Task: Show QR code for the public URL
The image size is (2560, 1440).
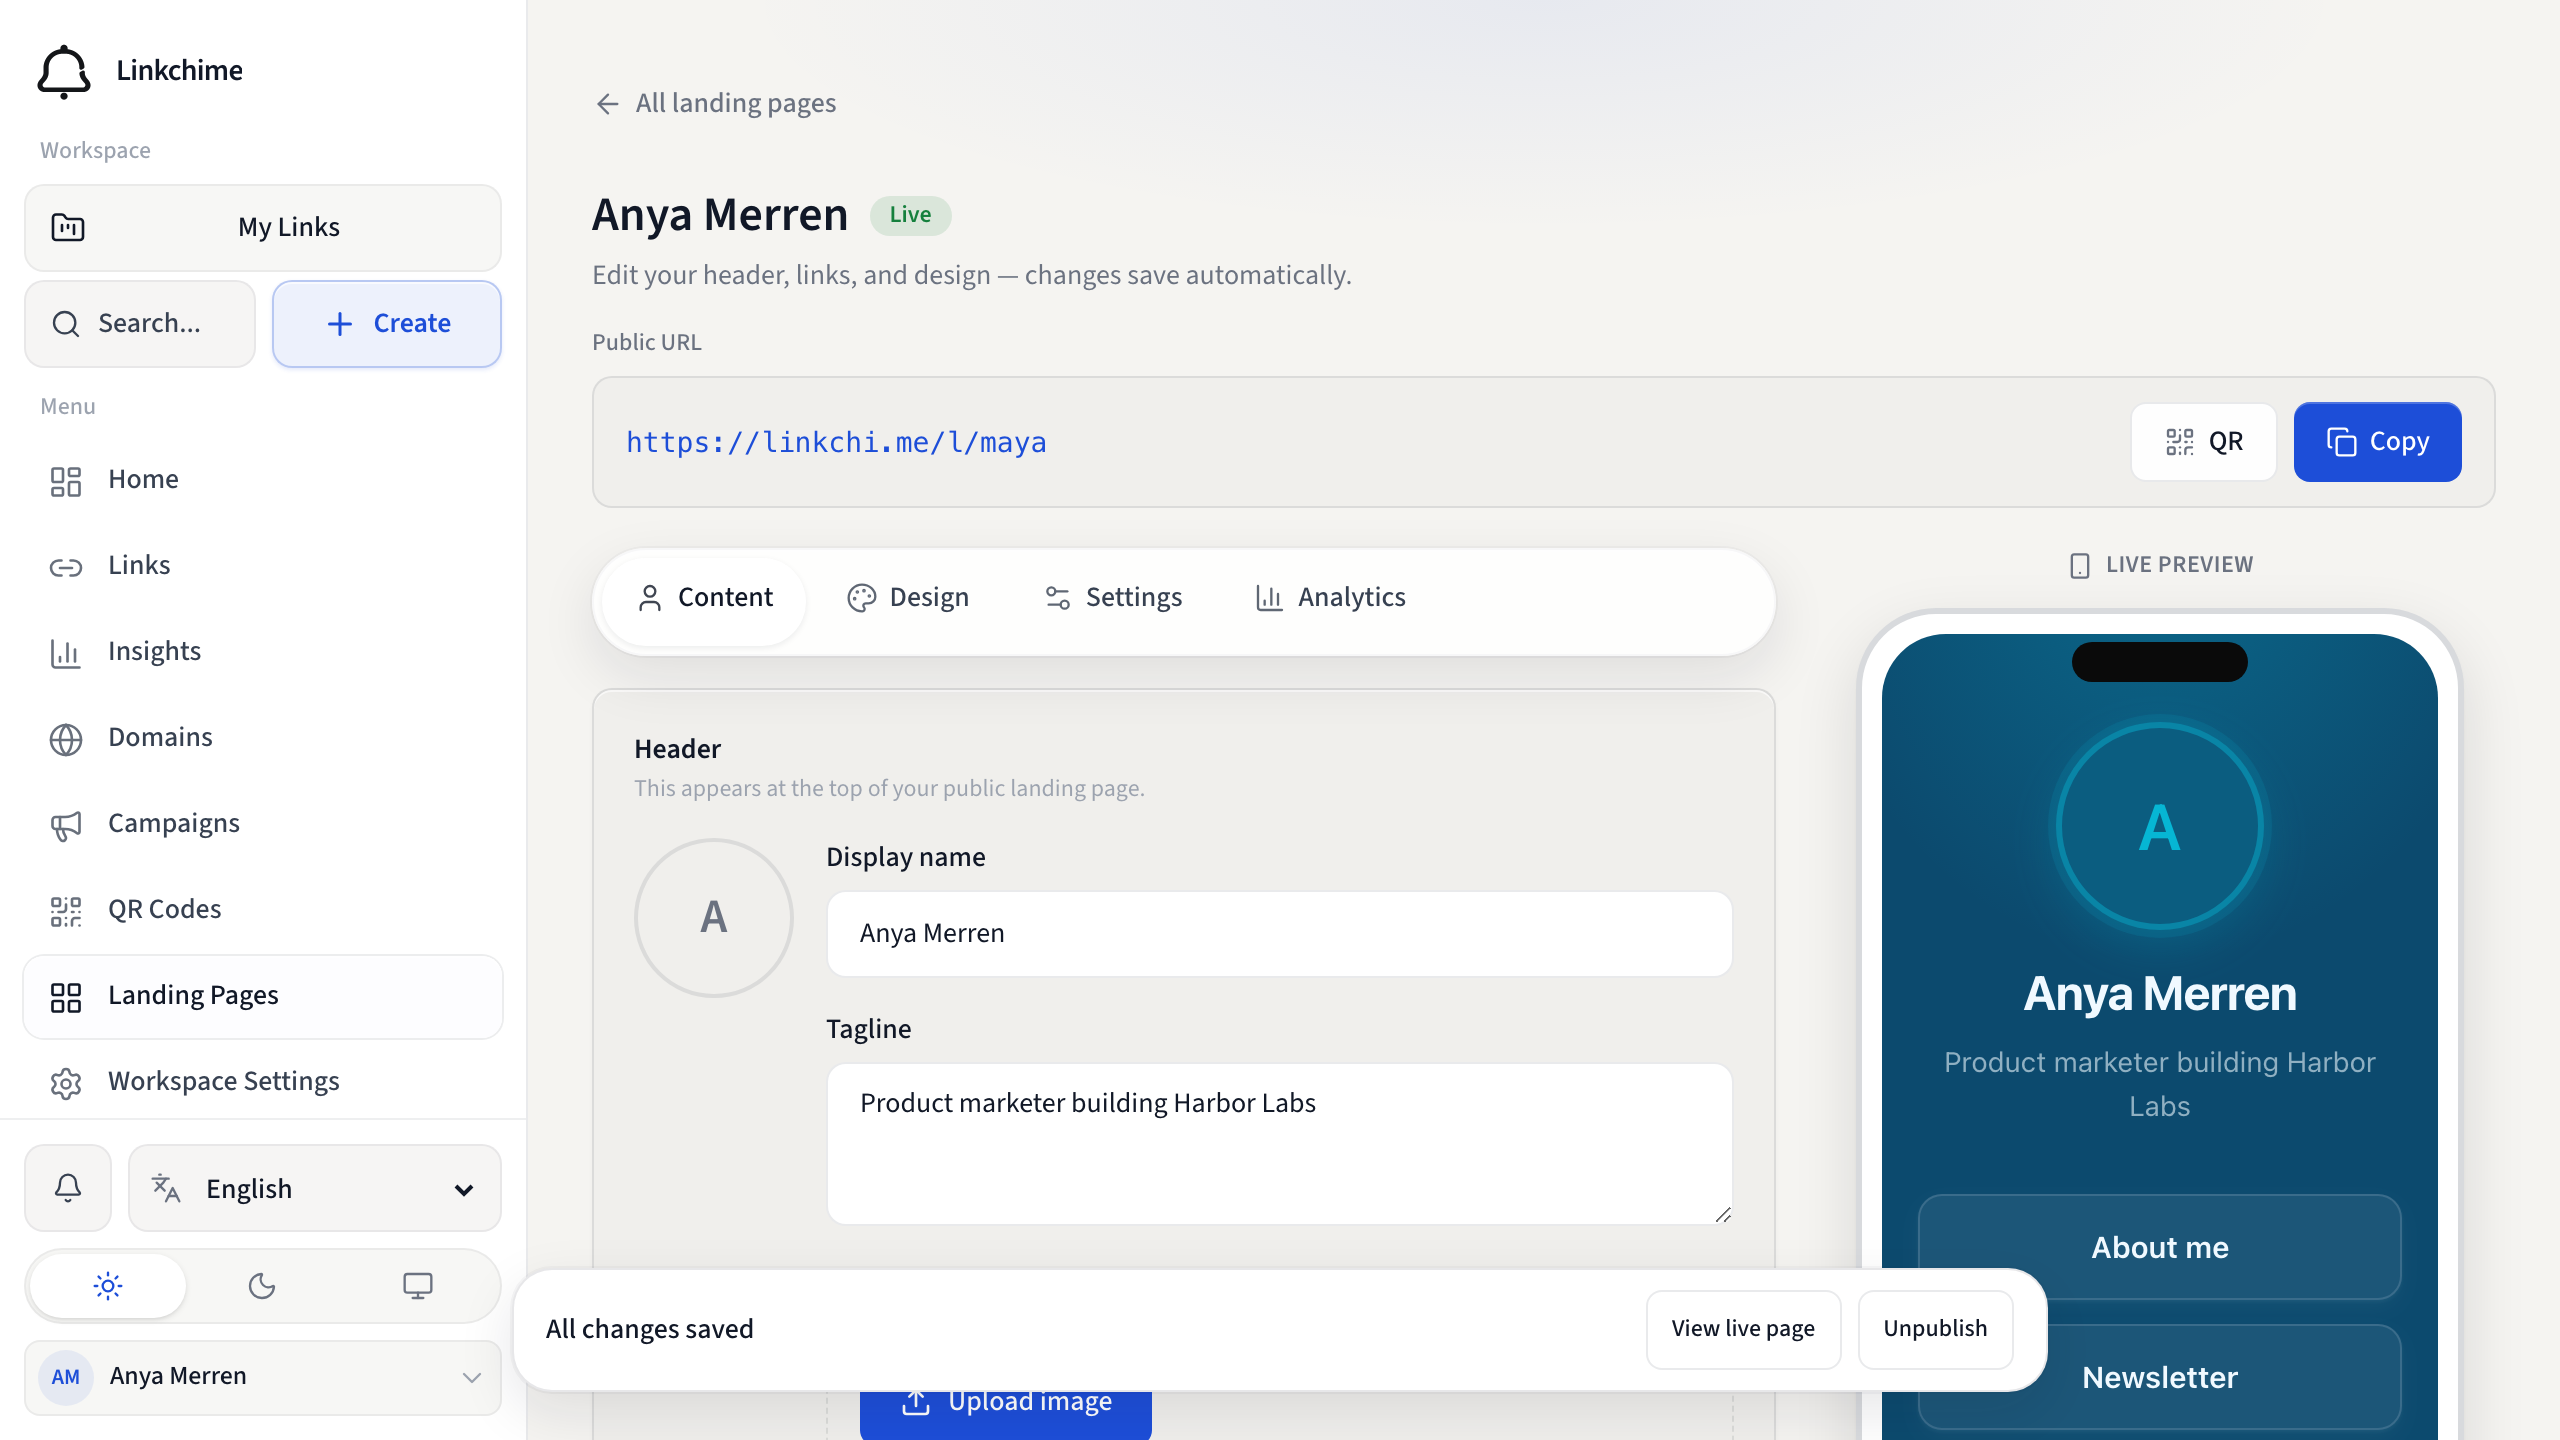Action: 2204,442
